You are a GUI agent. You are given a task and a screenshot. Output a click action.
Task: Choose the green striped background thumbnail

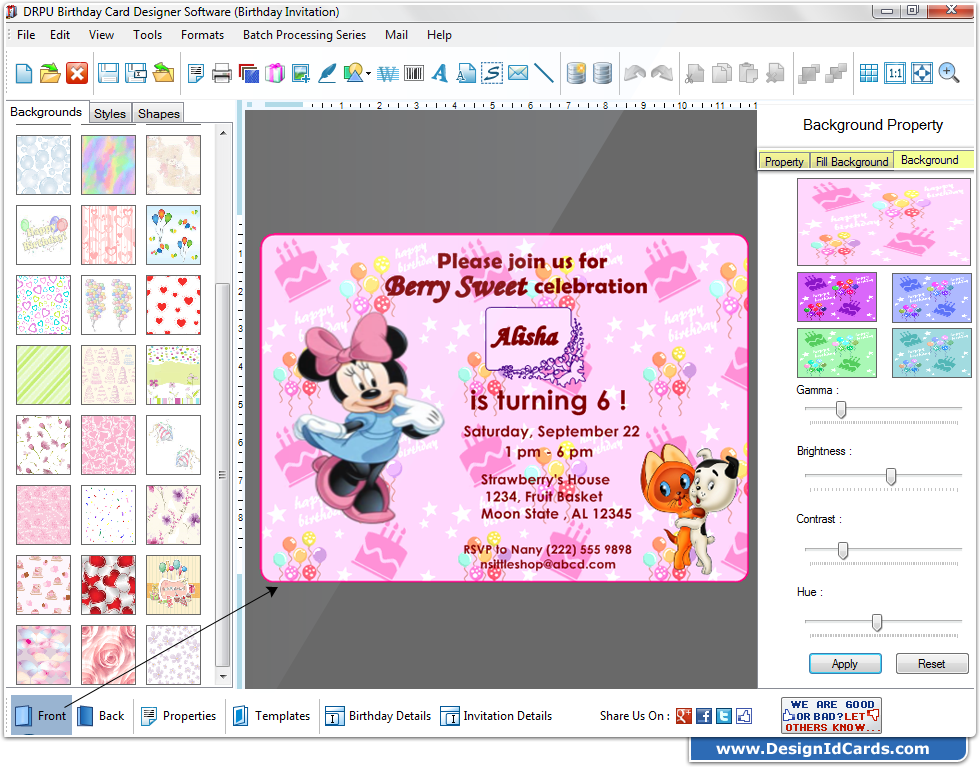click(43, 375)
